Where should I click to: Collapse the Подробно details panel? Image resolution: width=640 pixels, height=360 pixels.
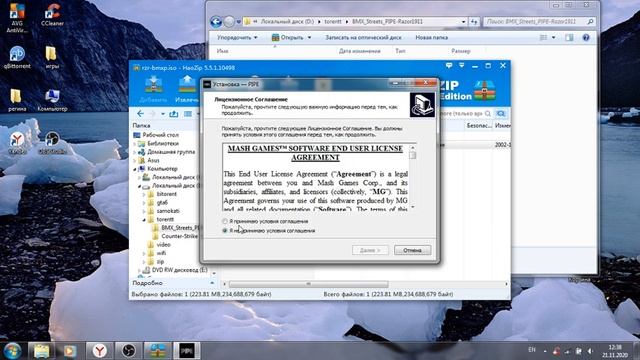click(x=212, y=283)
